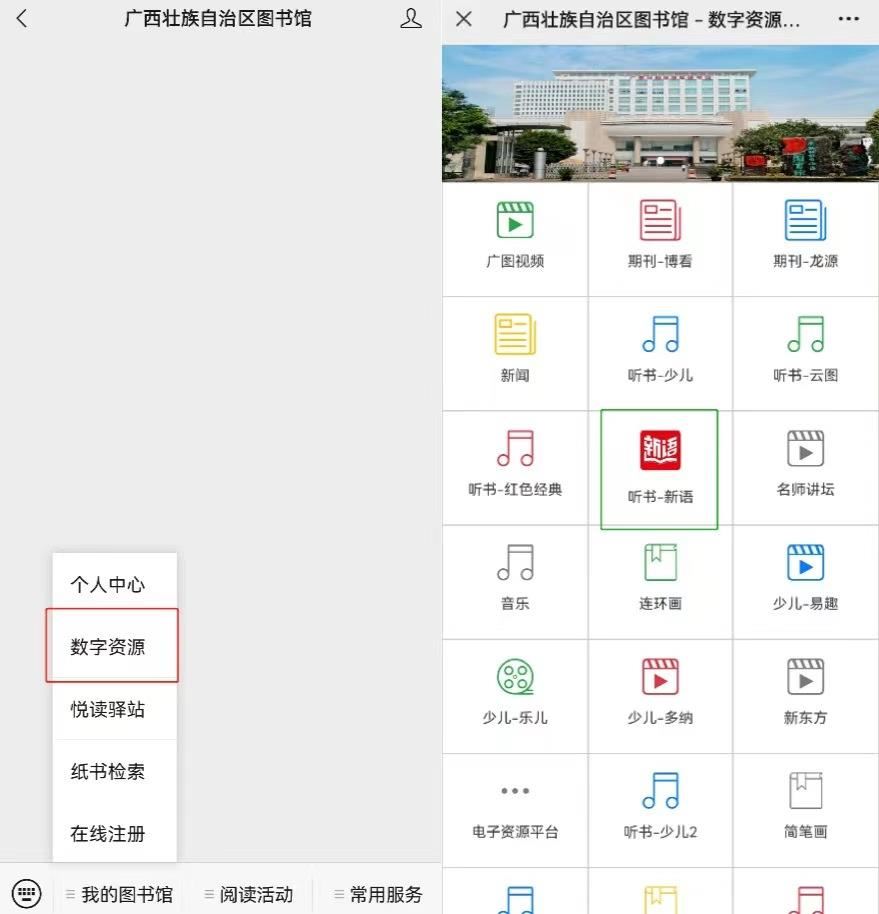879x914 pixels.
Task: Open 简笔画 drawing book icon
Action: [x=806, y=791]
